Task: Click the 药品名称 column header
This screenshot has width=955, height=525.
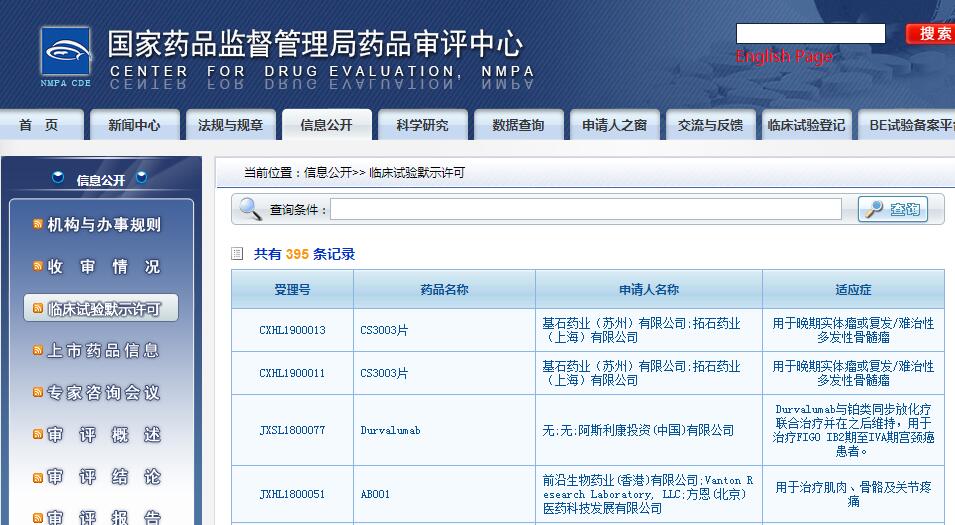Action: (x=445, y=290)
